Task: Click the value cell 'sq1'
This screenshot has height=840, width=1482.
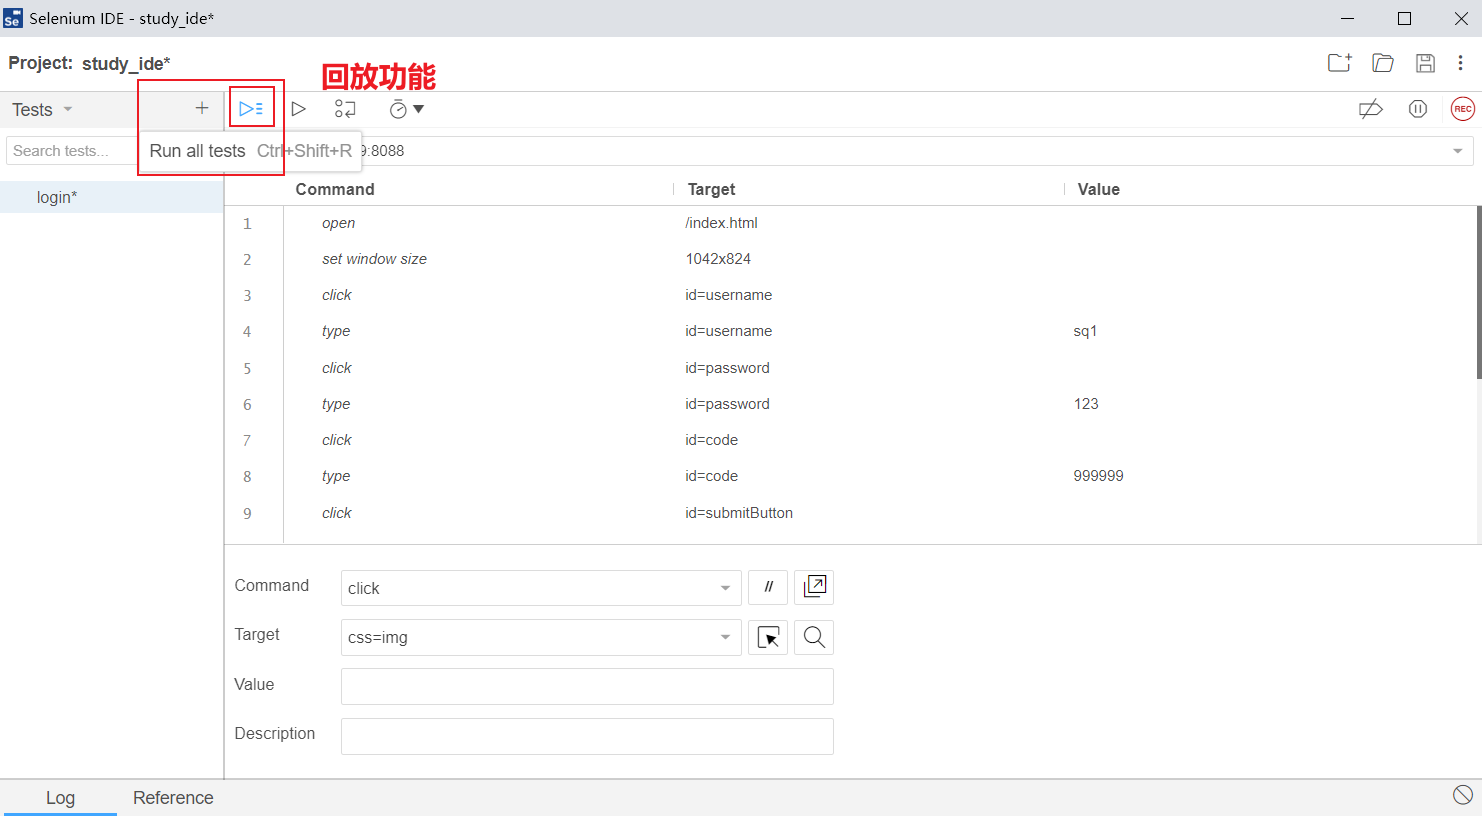Action: pos(1085,331)
